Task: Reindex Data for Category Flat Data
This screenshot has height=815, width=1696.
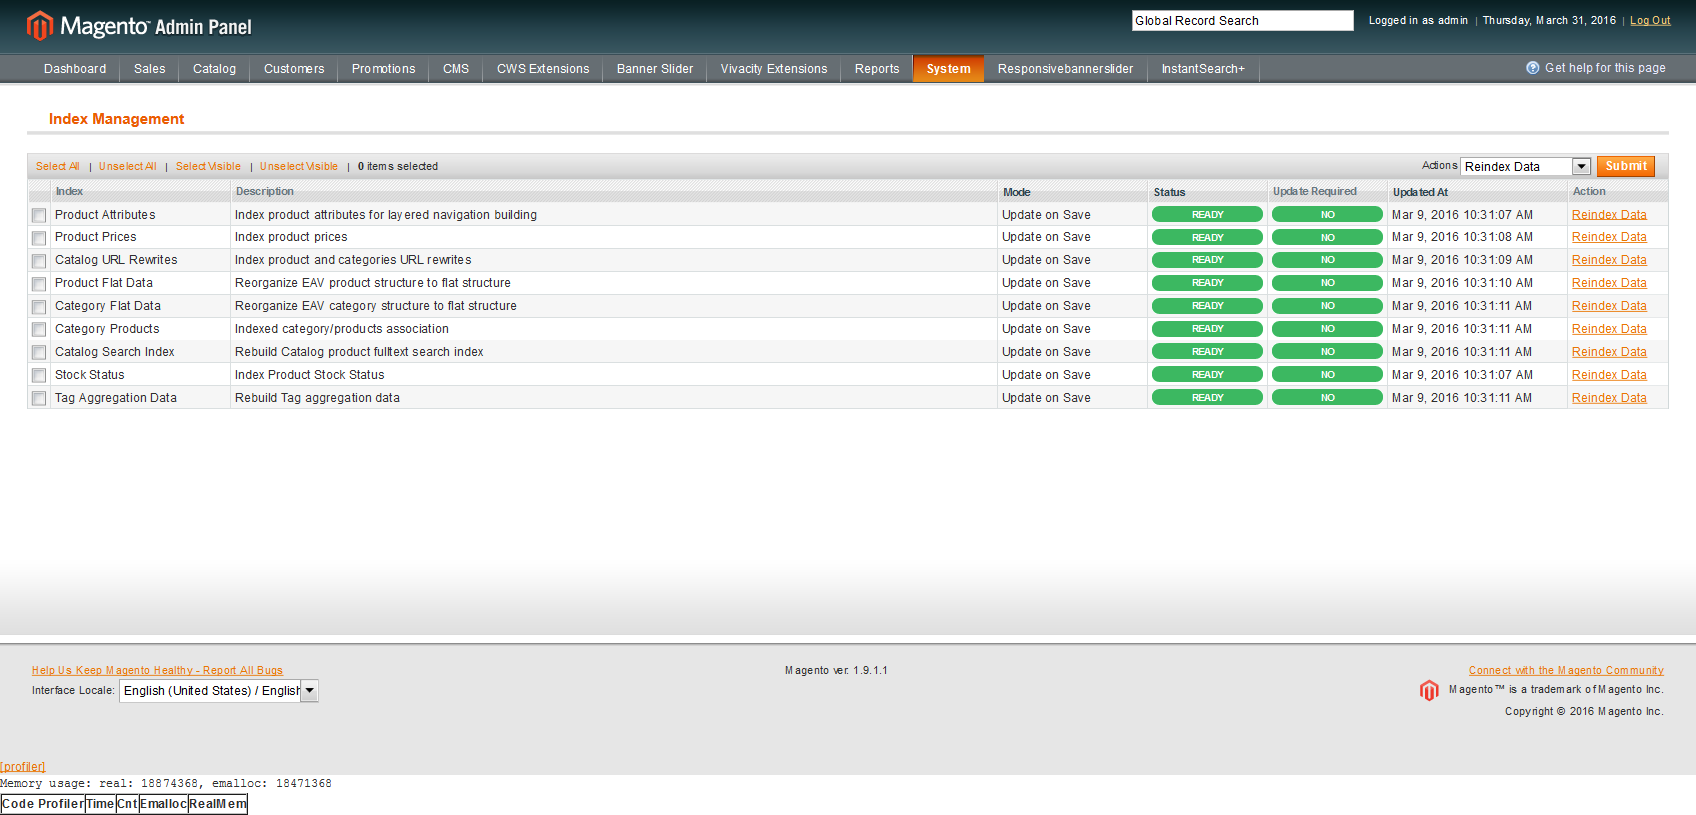Action: pyautogui.click(x=1609, y=306)
